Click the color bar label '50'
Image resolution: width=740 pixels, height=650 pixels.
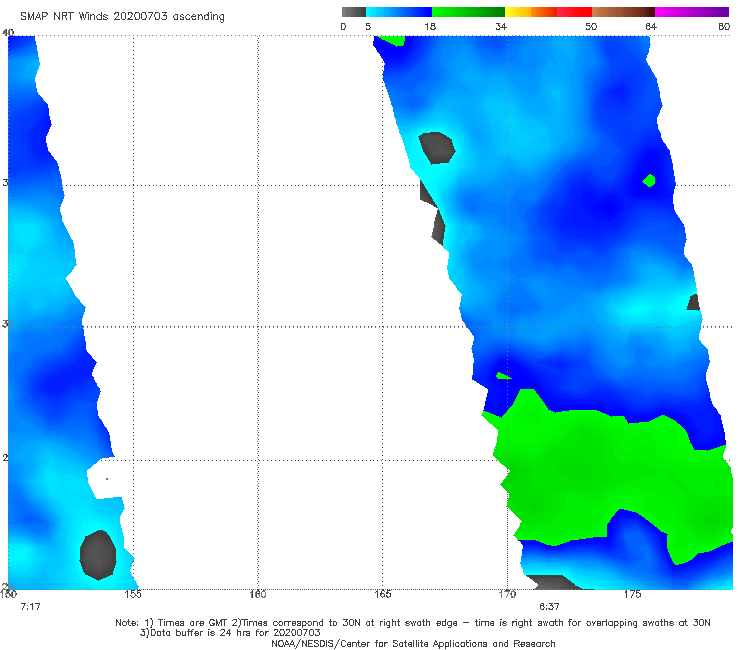point(591,26)
